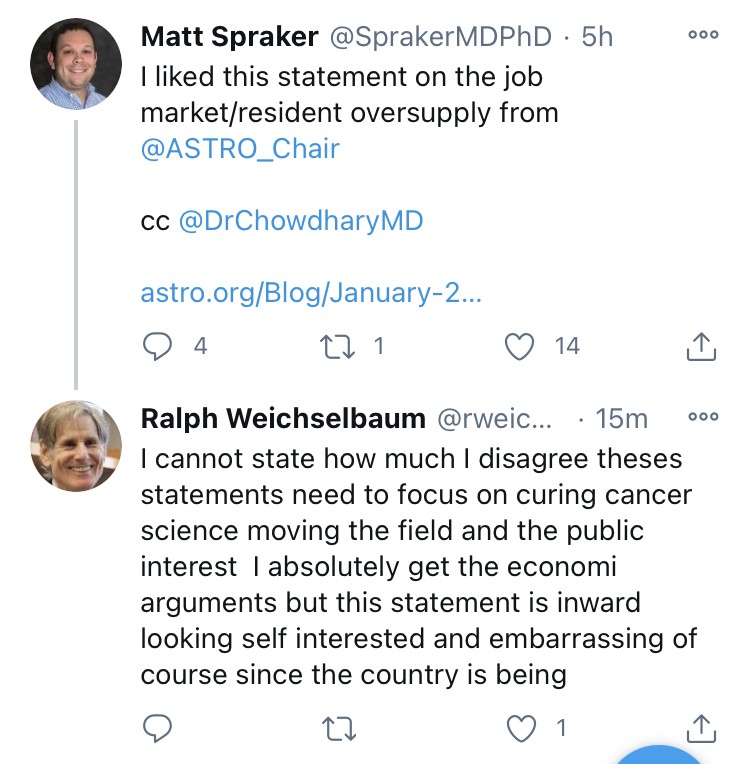View Matt Spraker's profile picture
Viewport: 750px width, 764px height.
point(76,63)
